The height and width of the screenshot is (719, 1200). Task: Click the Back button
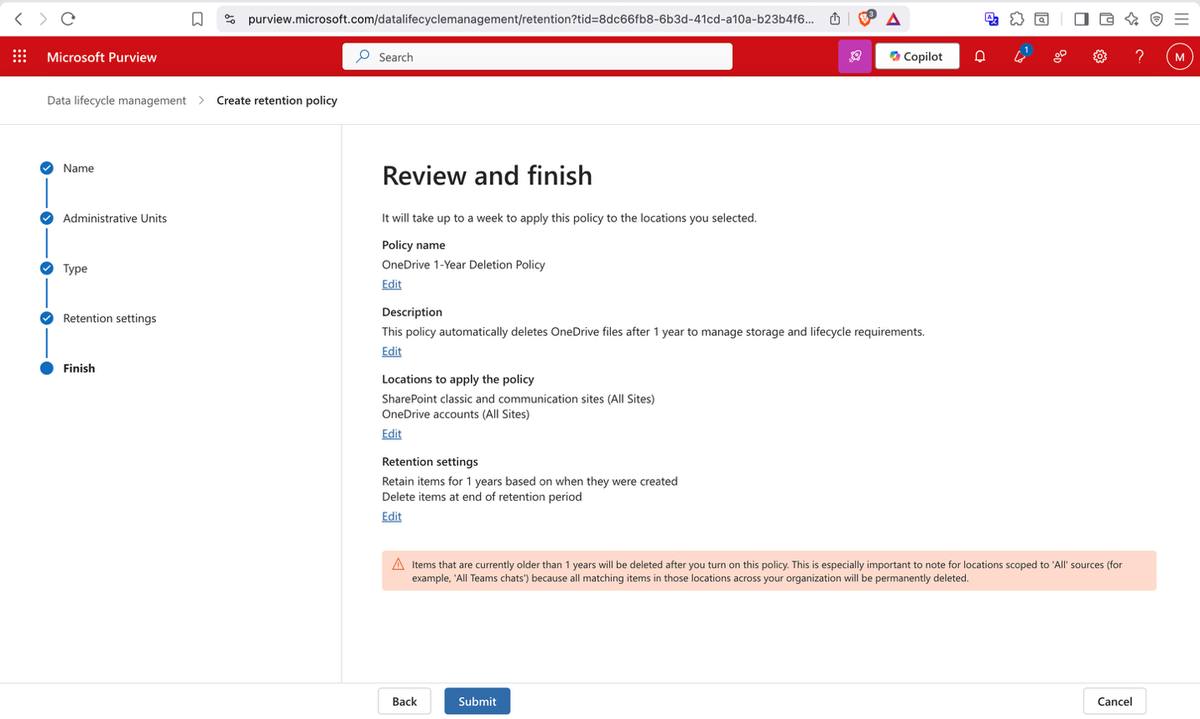(404, 701)
